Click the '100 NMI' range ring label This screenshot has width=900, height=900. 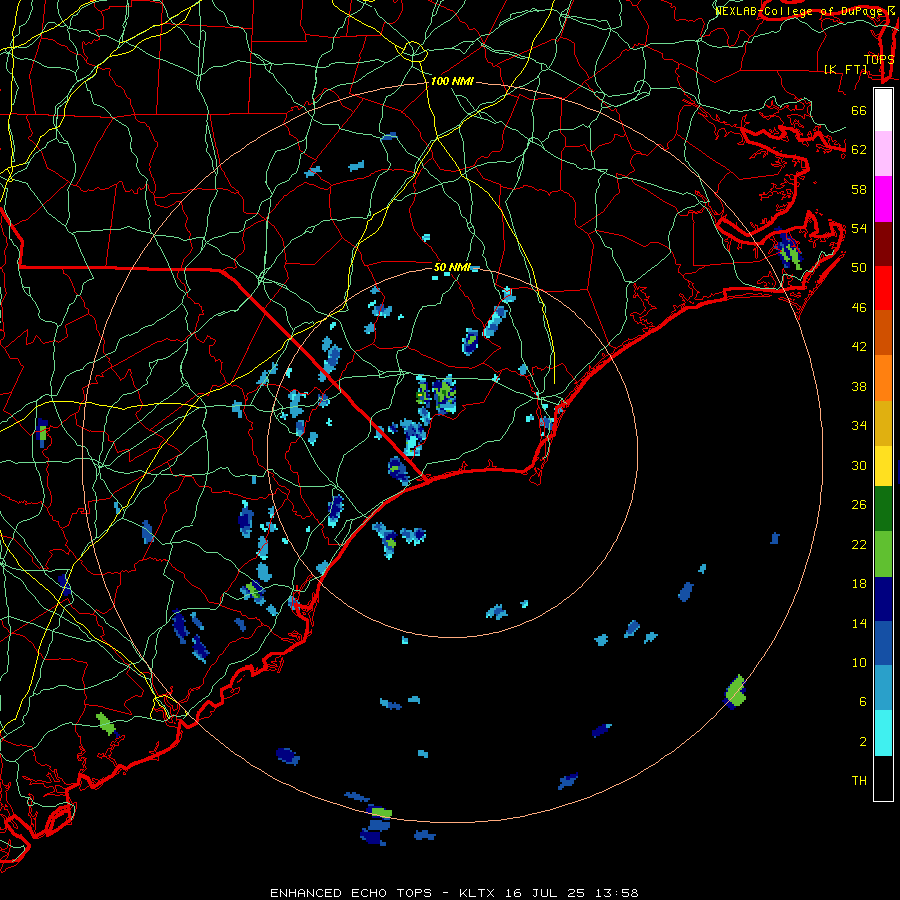click(x=452, y=82)
